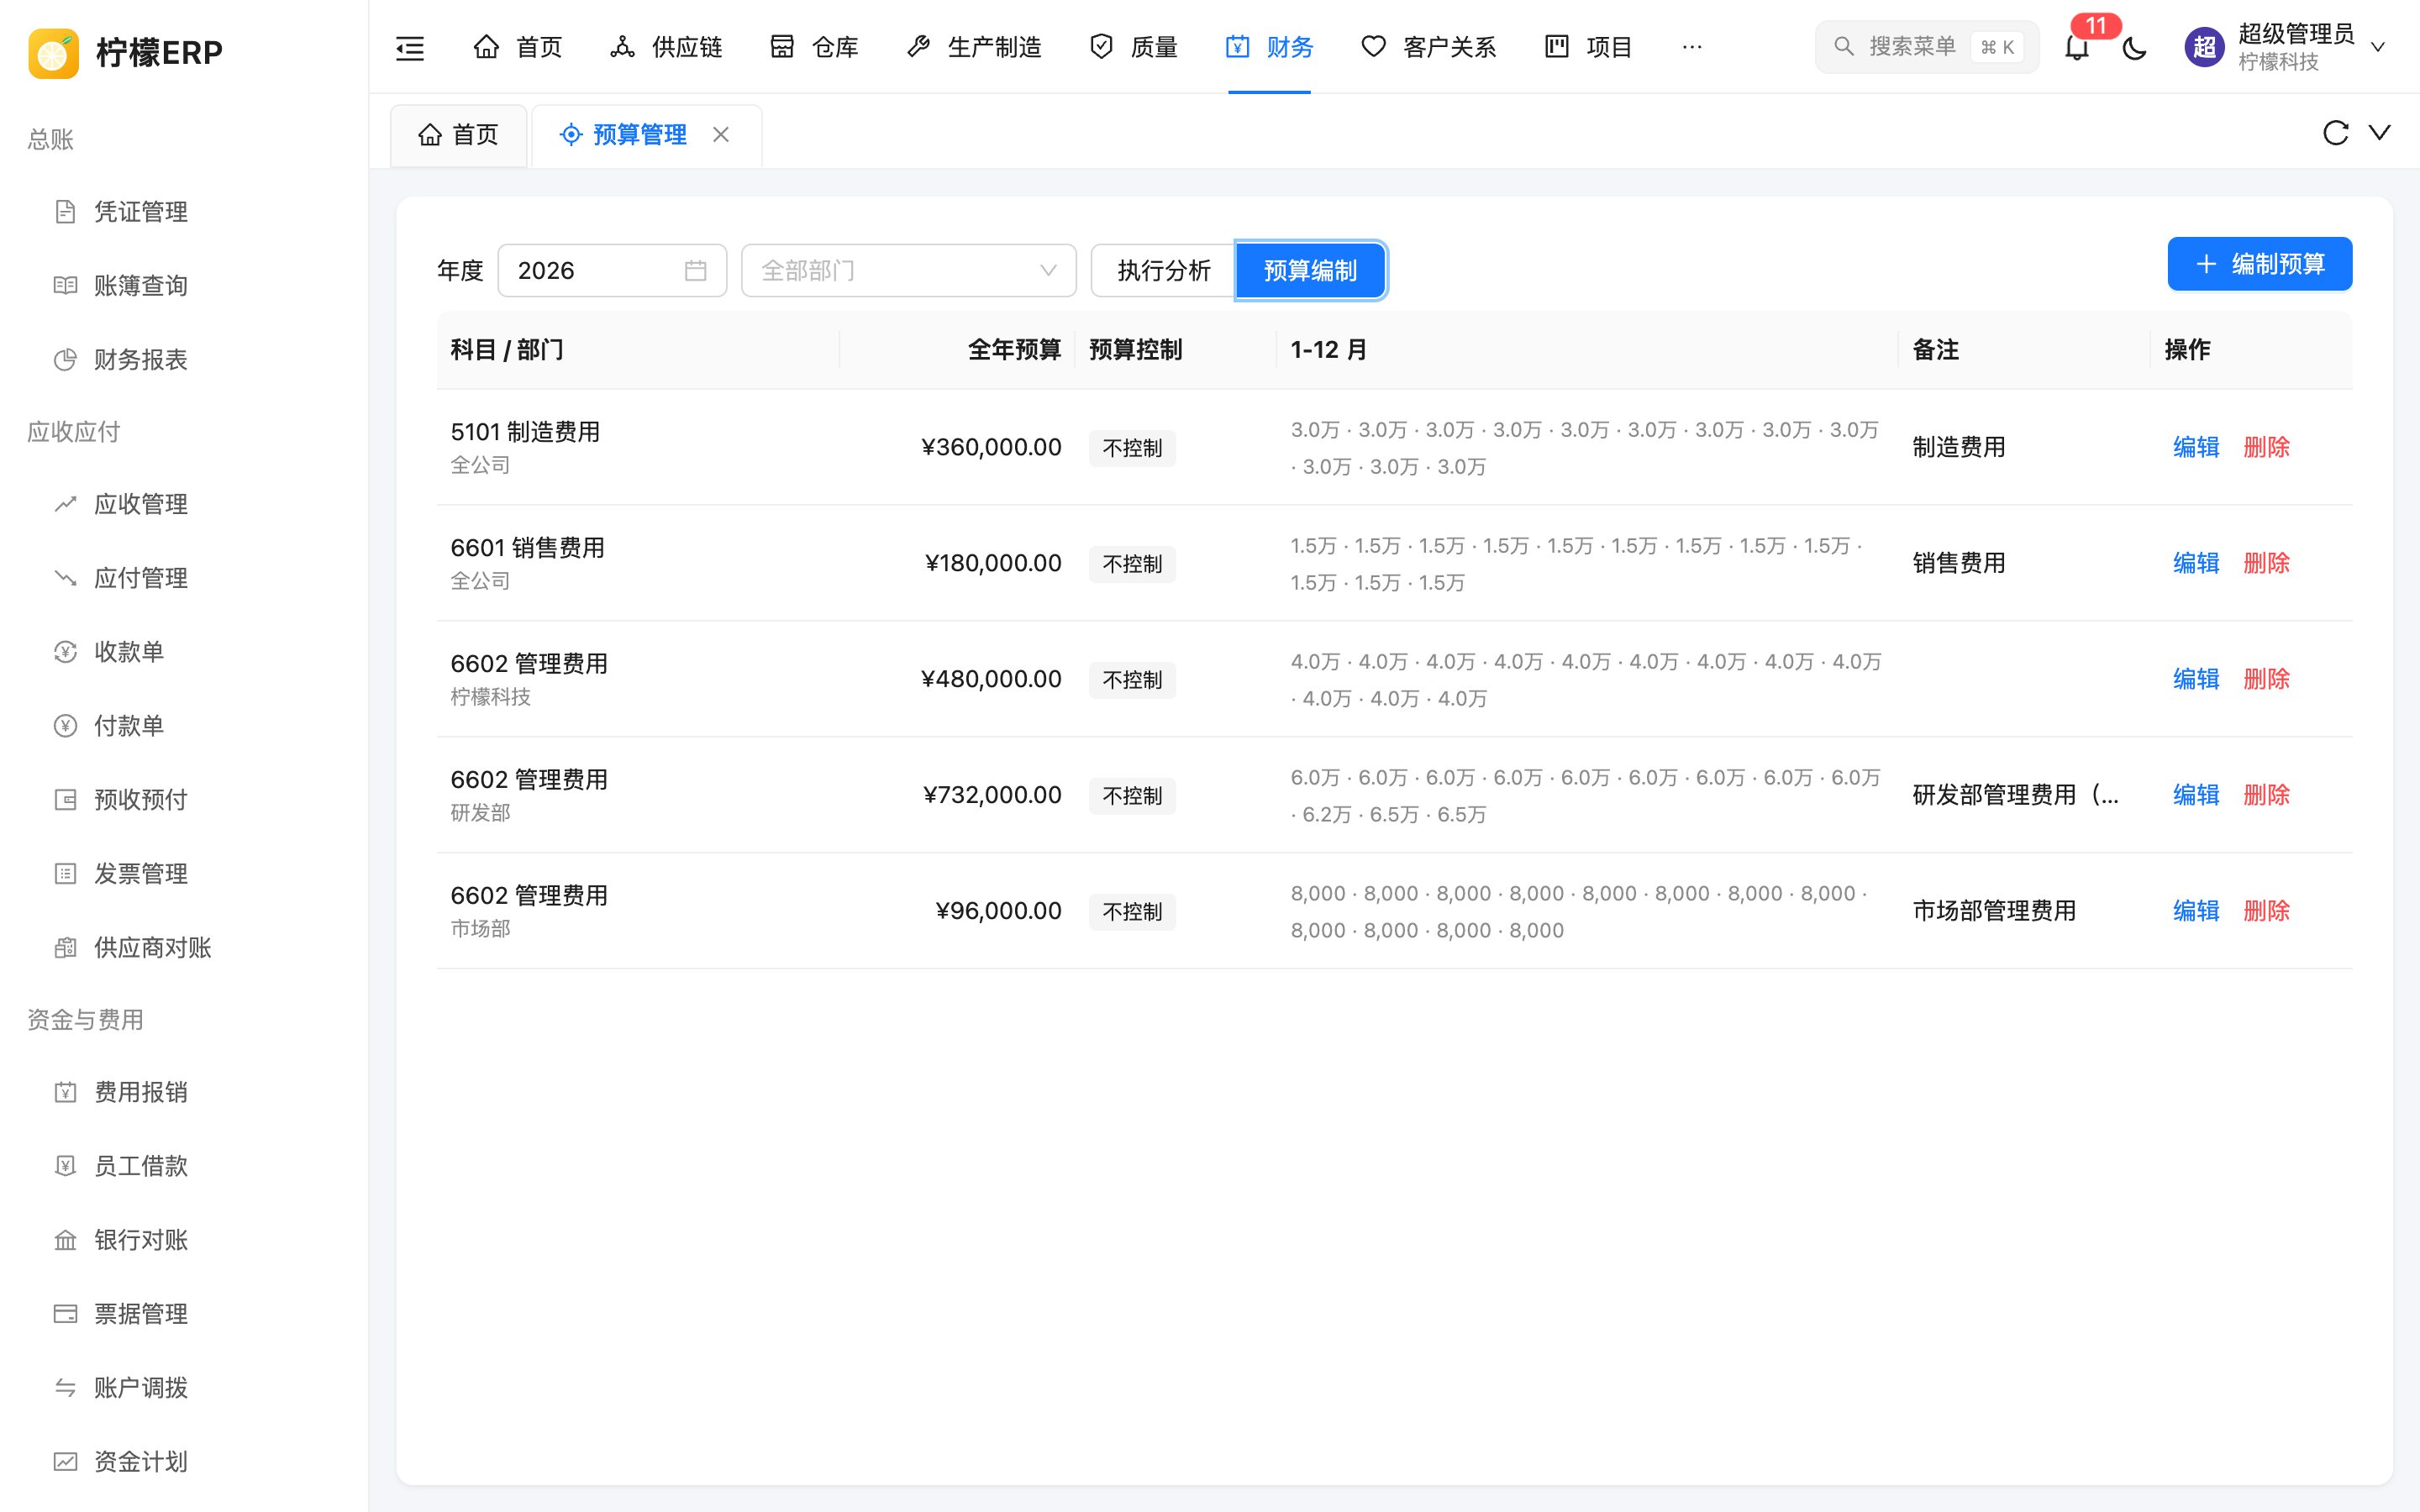Open notifications bell with 11 badge
This screenshot has height=1512, width=2420.
click(x=2077, y=47)
